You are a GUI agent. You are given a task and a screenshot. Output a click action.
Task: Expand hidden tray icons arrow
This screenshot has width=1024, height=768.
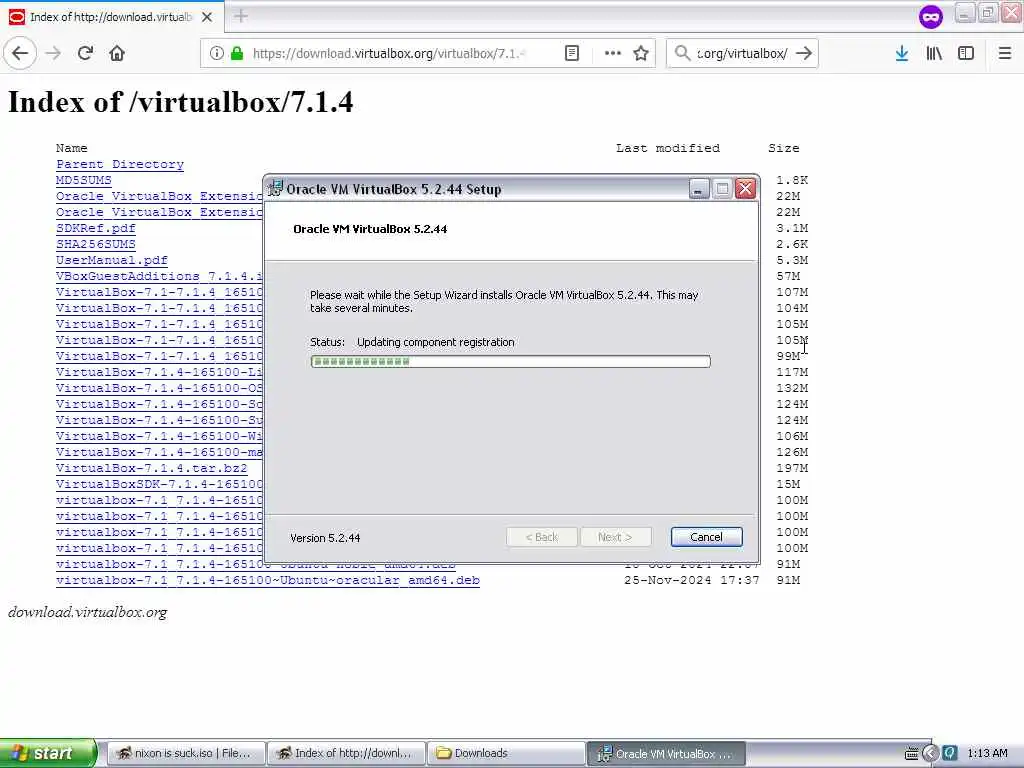tap(930, 754)
